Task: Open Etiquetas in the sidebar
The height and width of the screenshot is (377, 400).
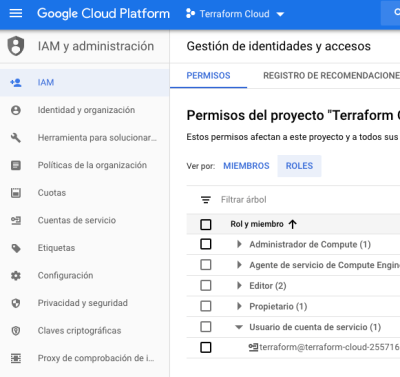Action: [85, 248]
